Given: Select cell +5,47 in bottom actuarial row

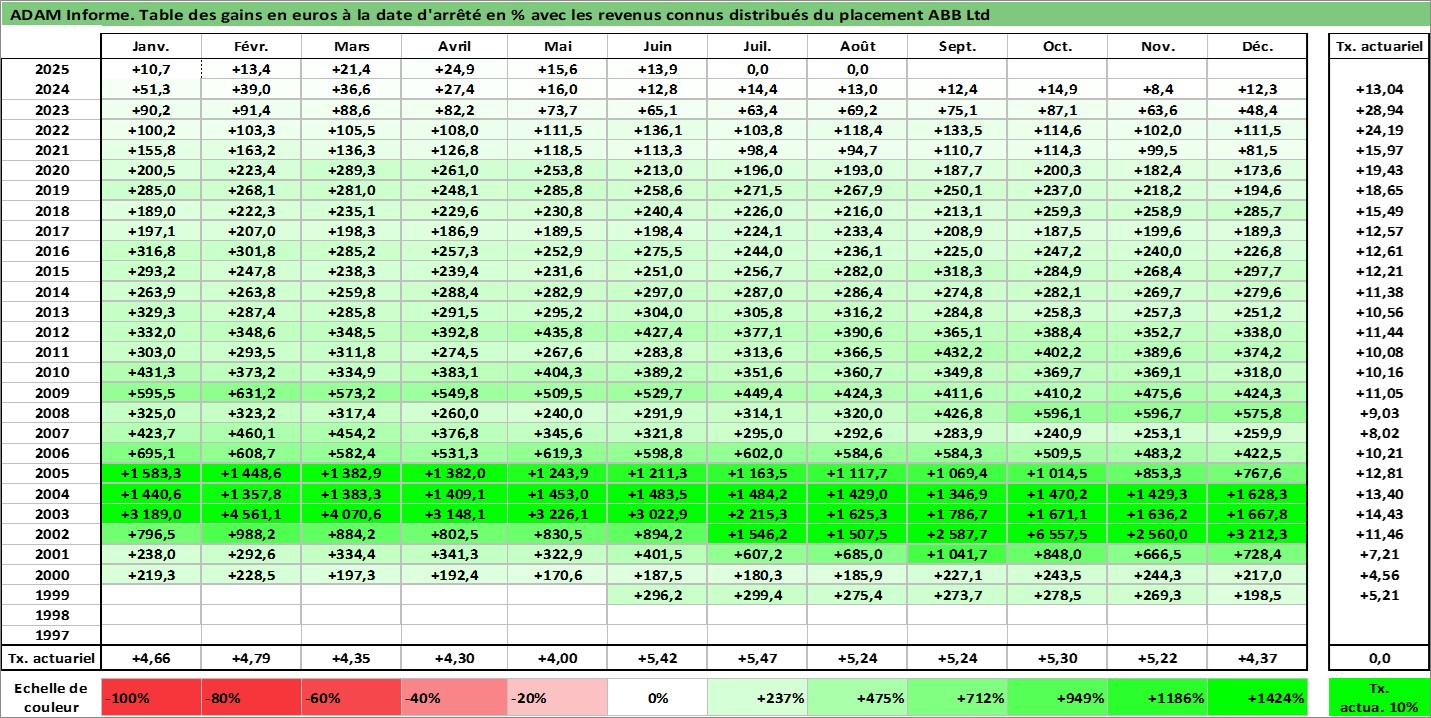Looking at the screenshot, I should click(757, 659).
